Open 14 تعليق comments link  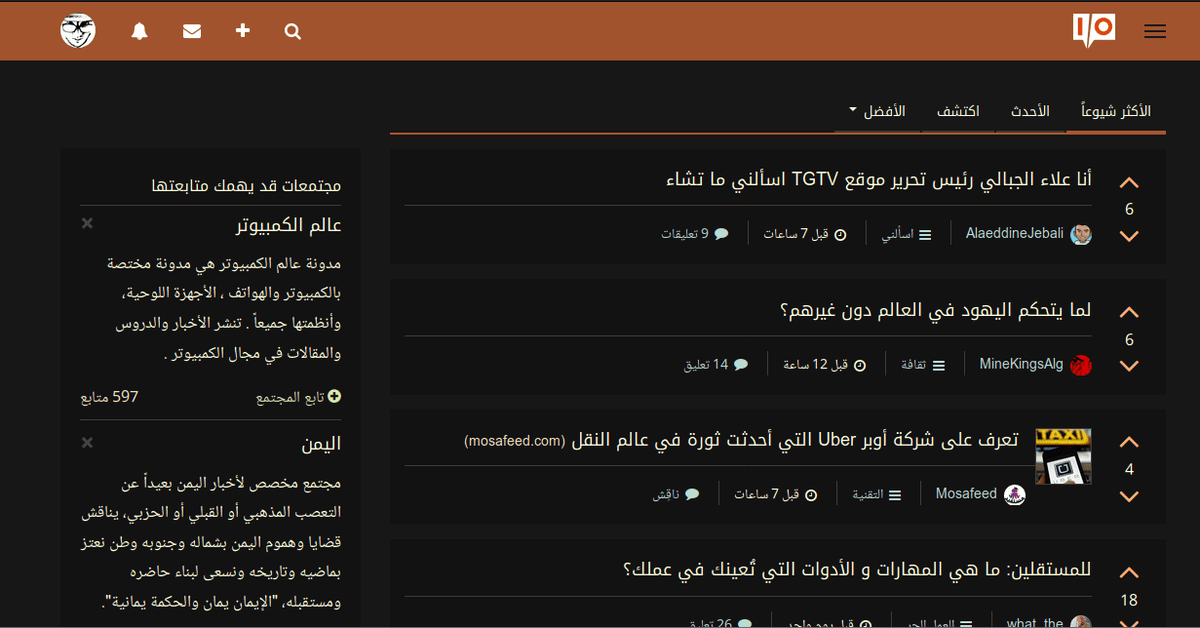coord(716,364)
